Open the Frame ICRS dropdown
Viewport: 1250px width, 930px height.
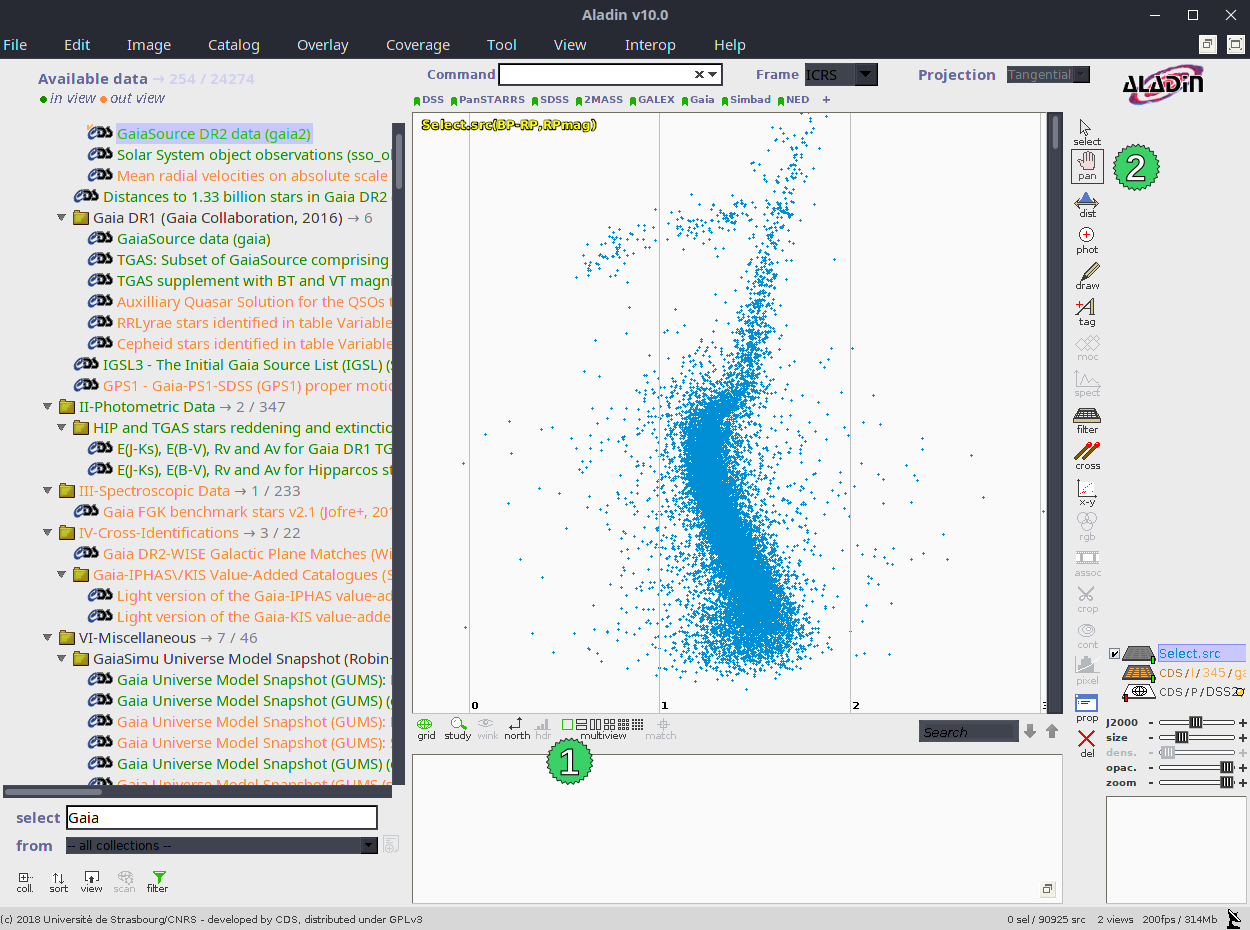(866, 75)
